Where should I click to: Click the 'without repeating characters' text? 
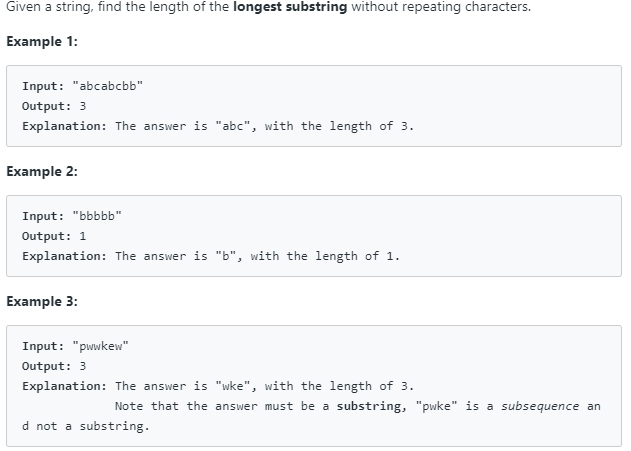[x=441, y=6]
